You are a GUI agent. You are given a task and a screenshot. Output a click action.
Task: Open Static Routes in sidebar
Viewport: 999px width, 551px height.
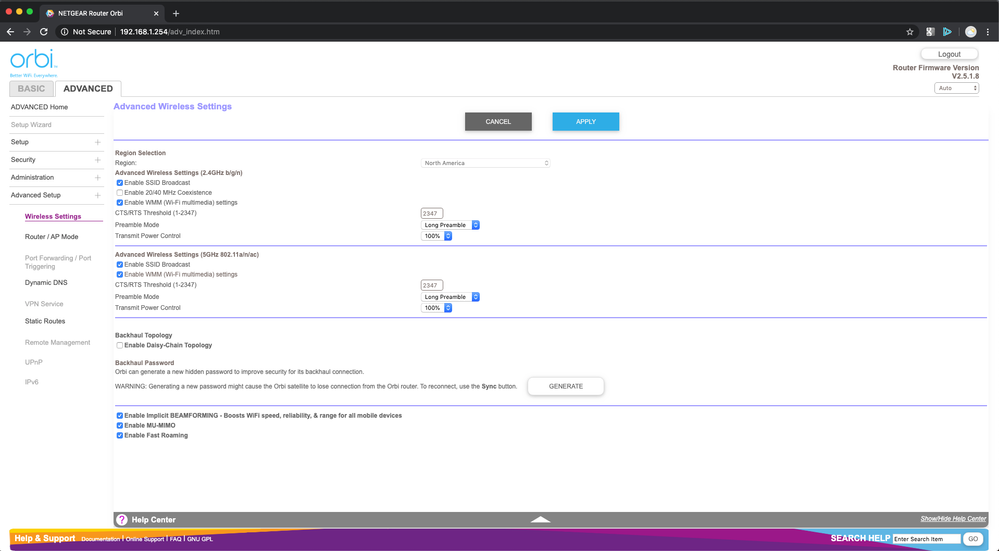45,321
